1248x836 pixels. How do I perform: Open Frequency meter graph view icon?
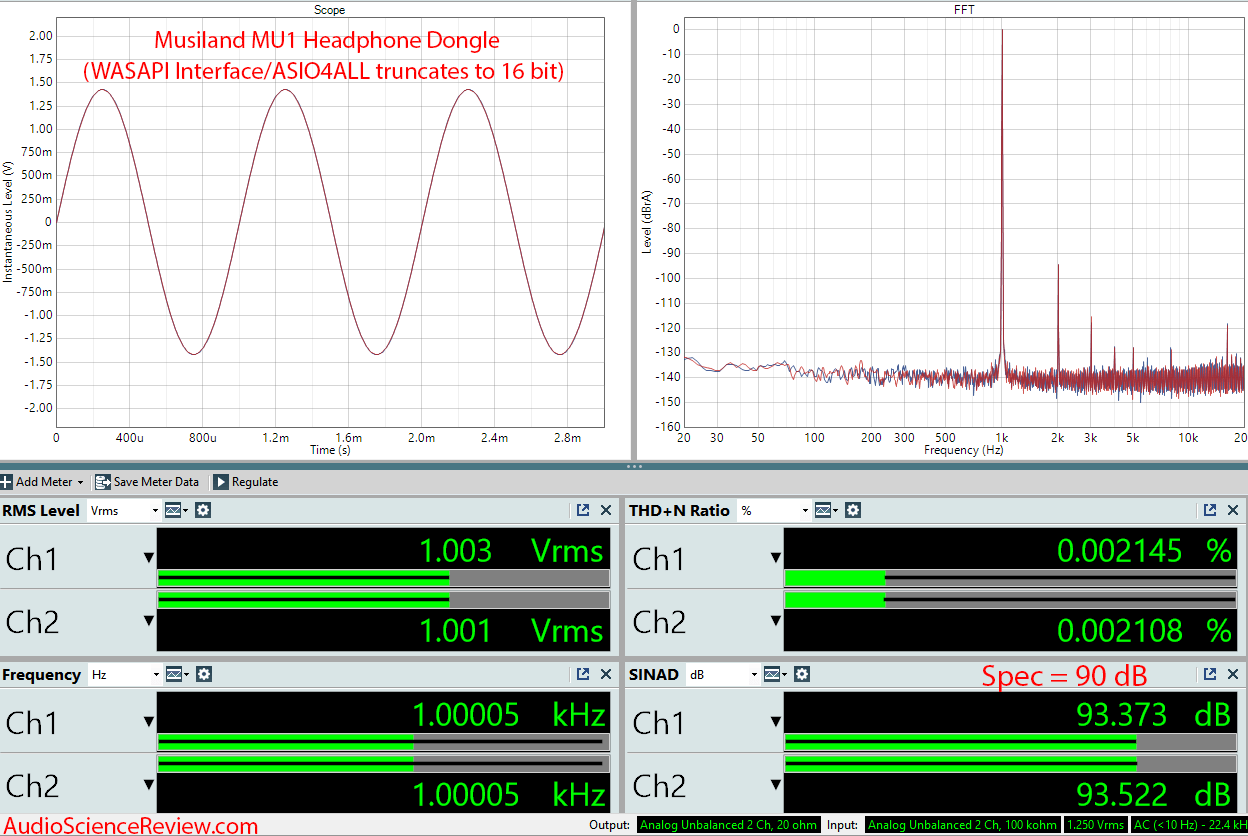point(176,674)
